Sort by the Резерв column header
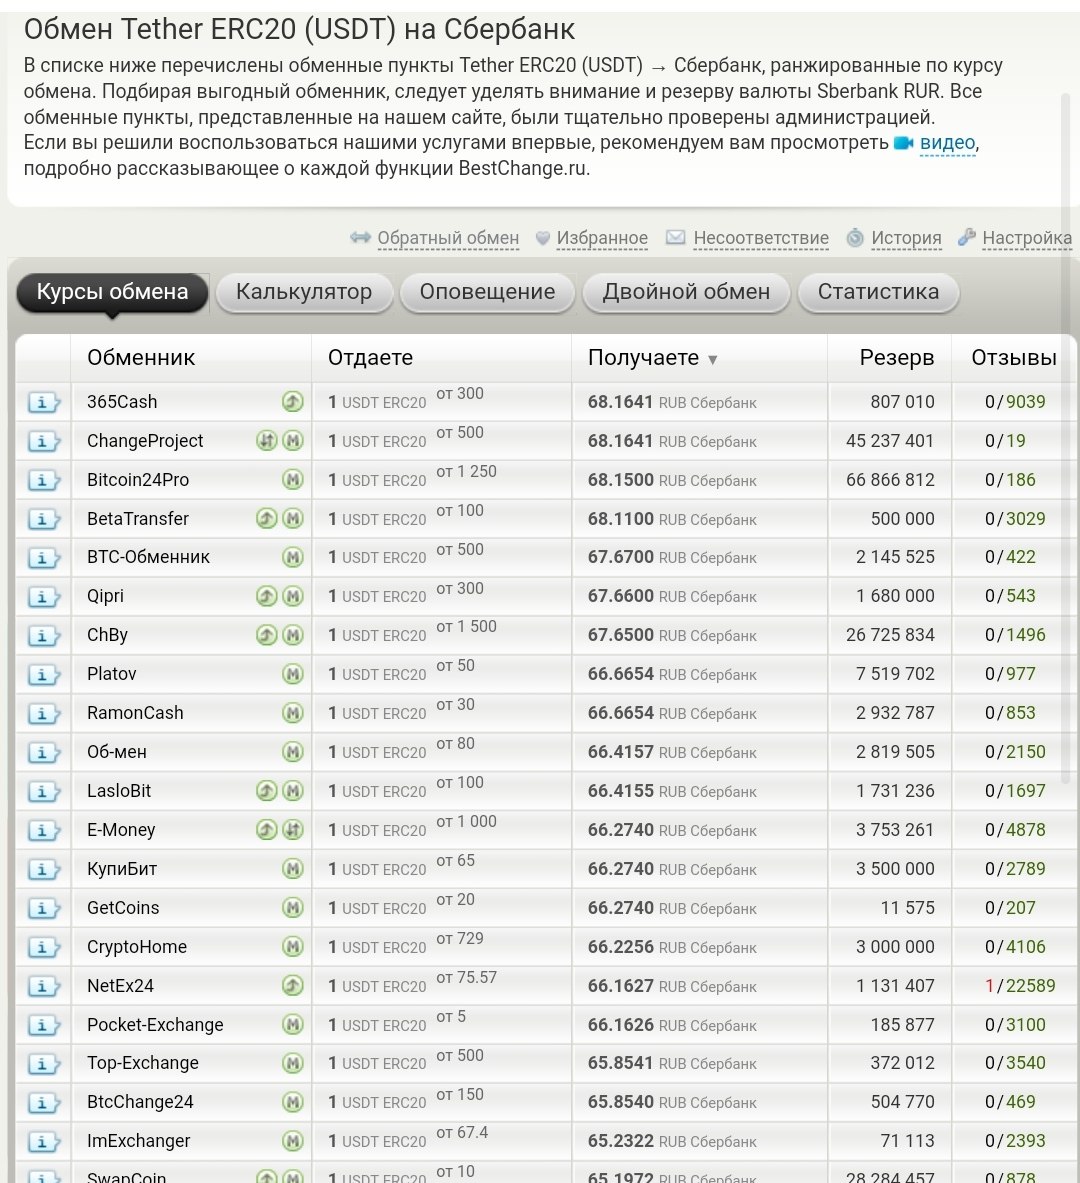Viewport: 1080px width, 1183px height. [897, 358]
